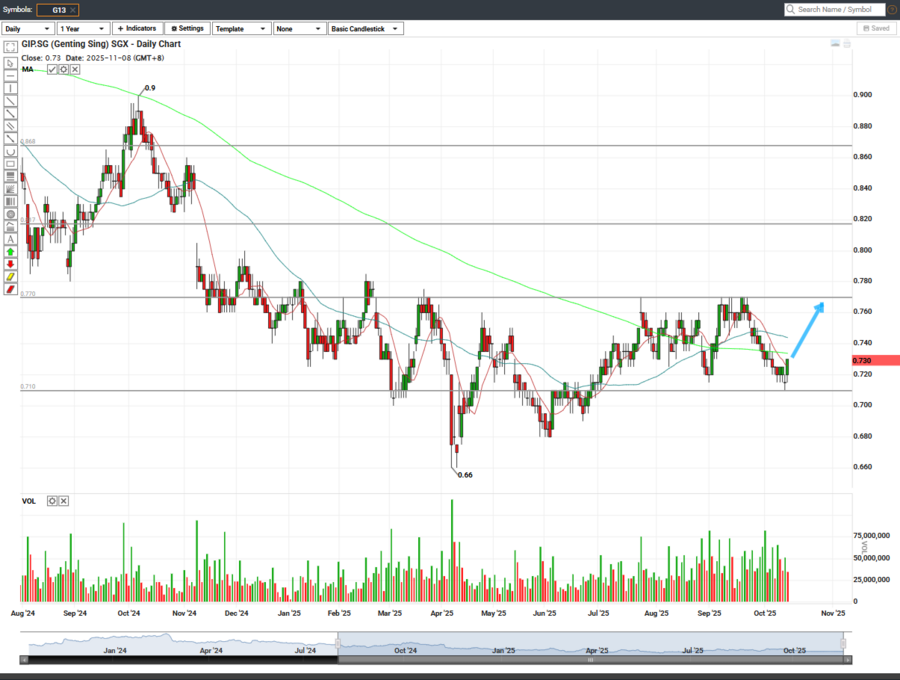Expand the 1 Year range dropdown
The width and height of the screenshot is (900, 680).
coord(83,29)
